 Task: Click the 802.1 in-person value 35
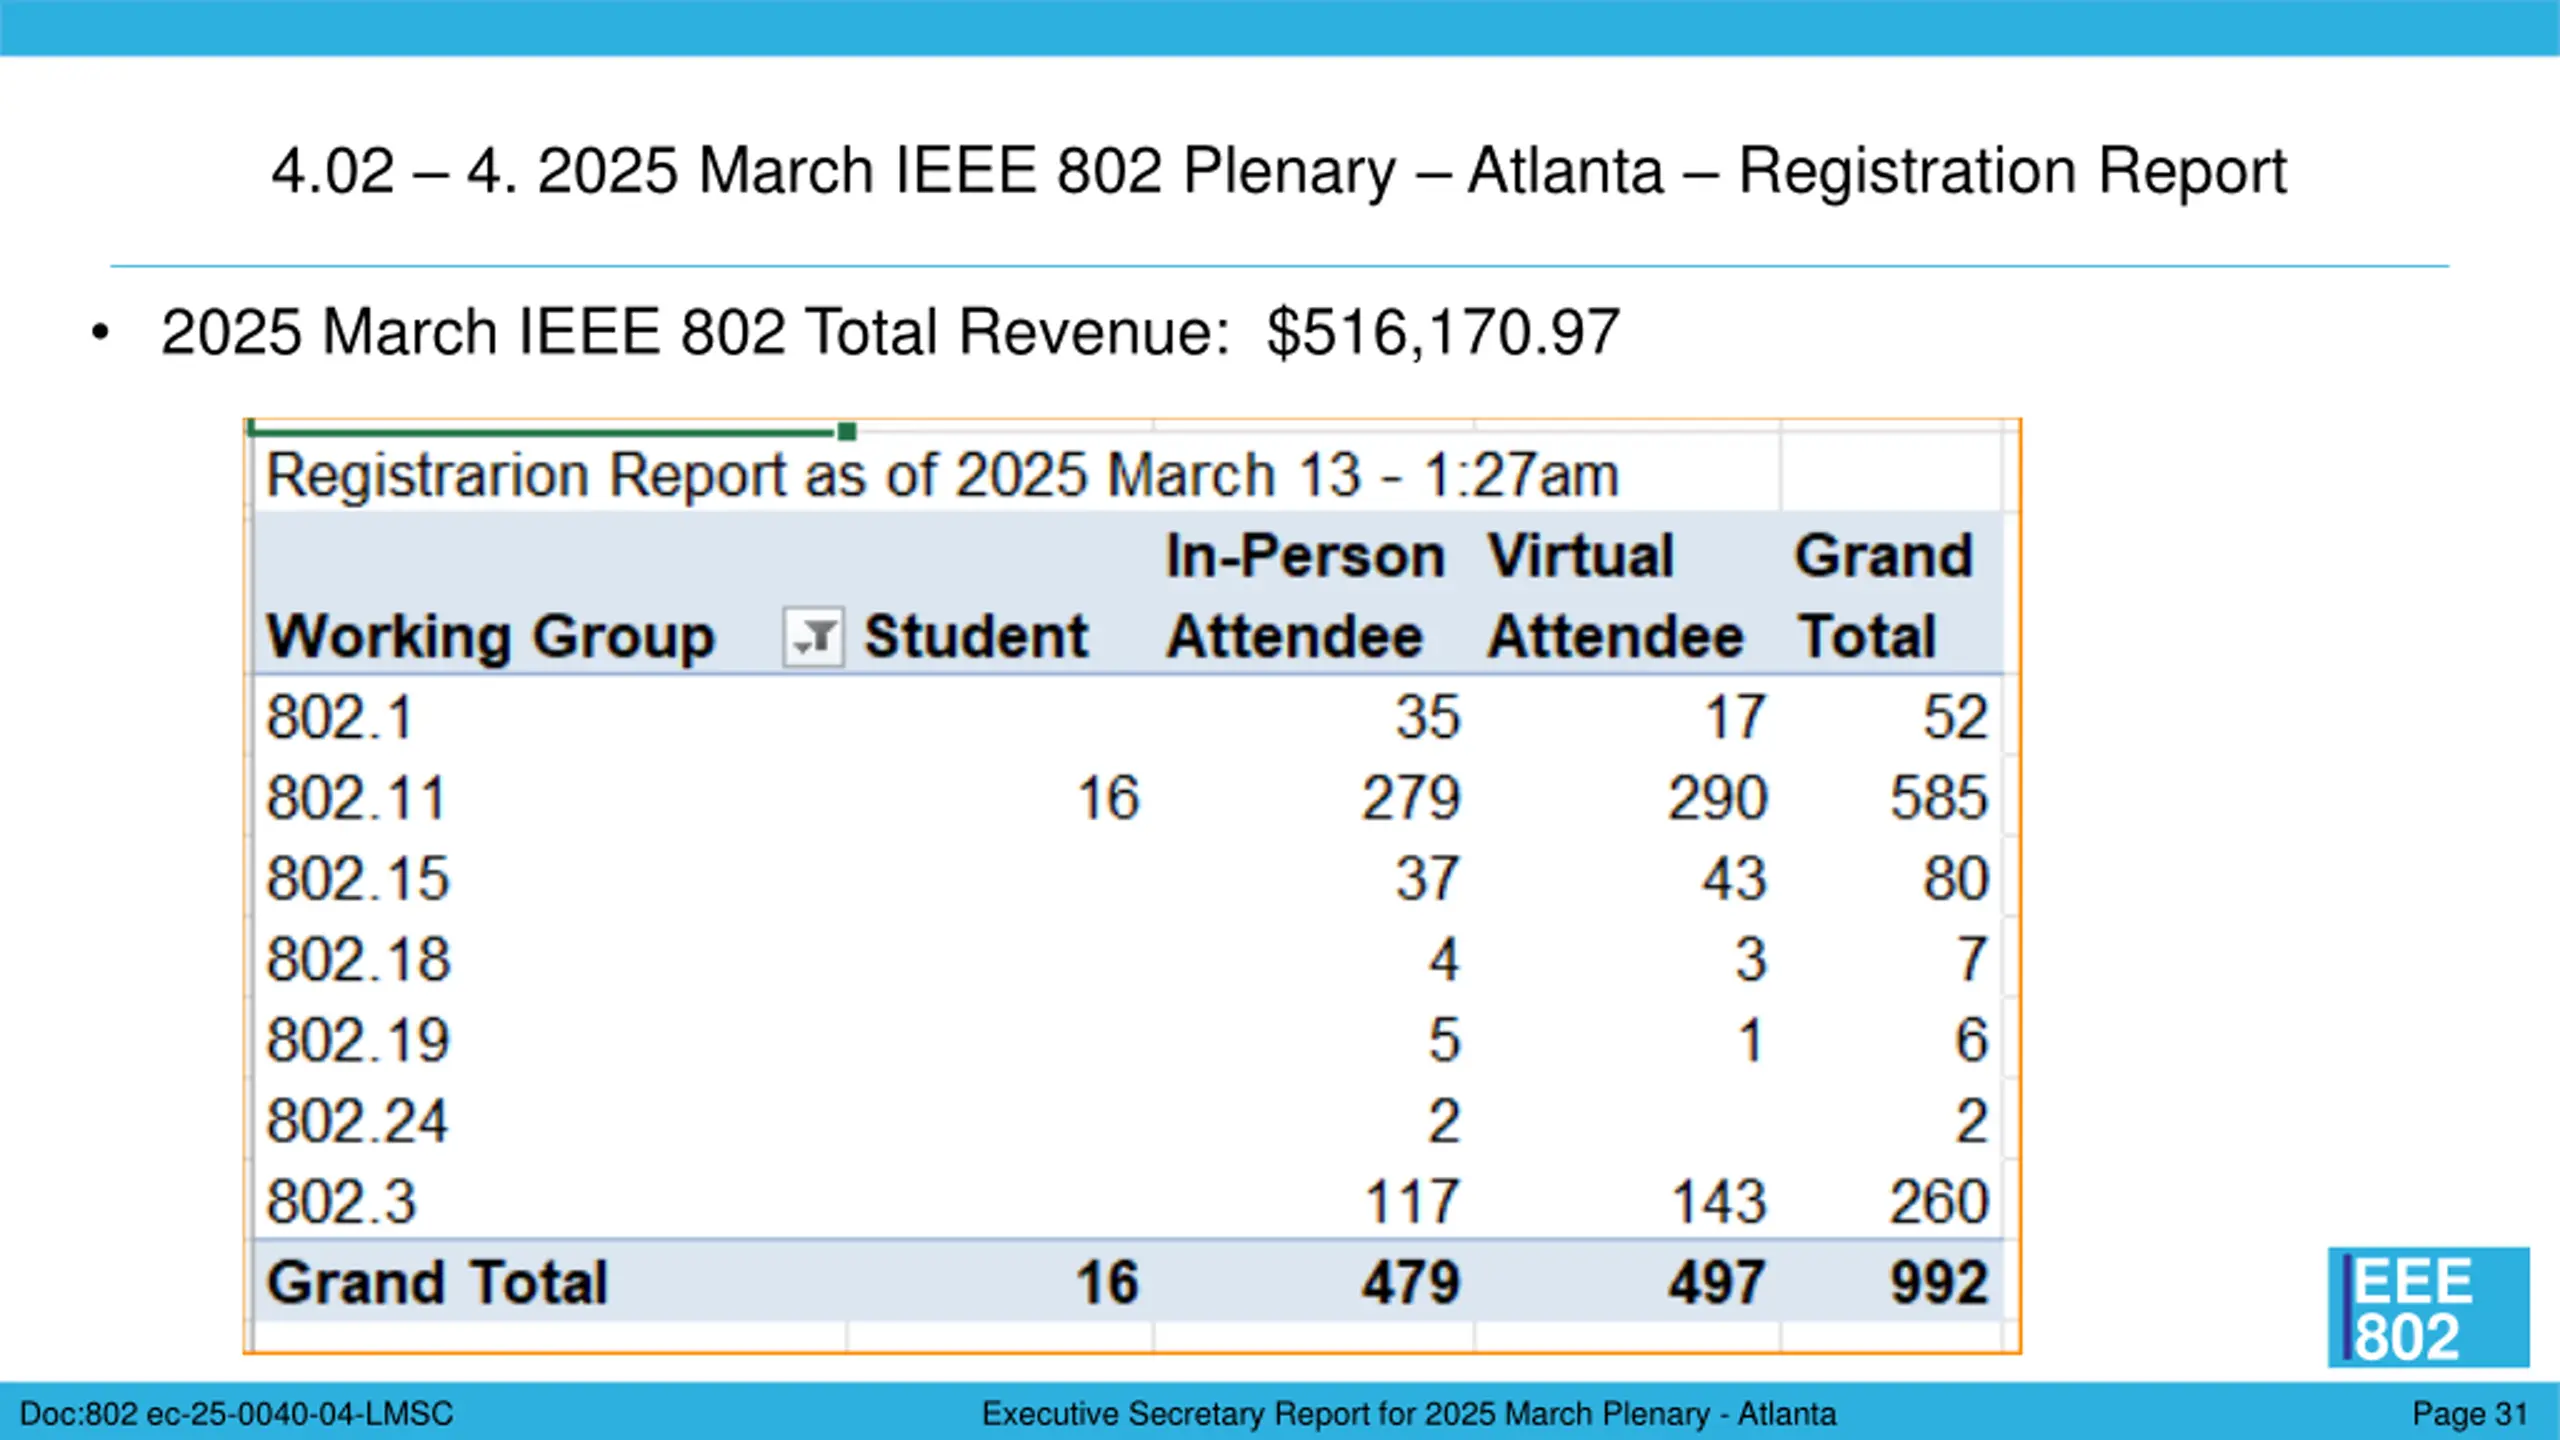[x=1428, y=717]
